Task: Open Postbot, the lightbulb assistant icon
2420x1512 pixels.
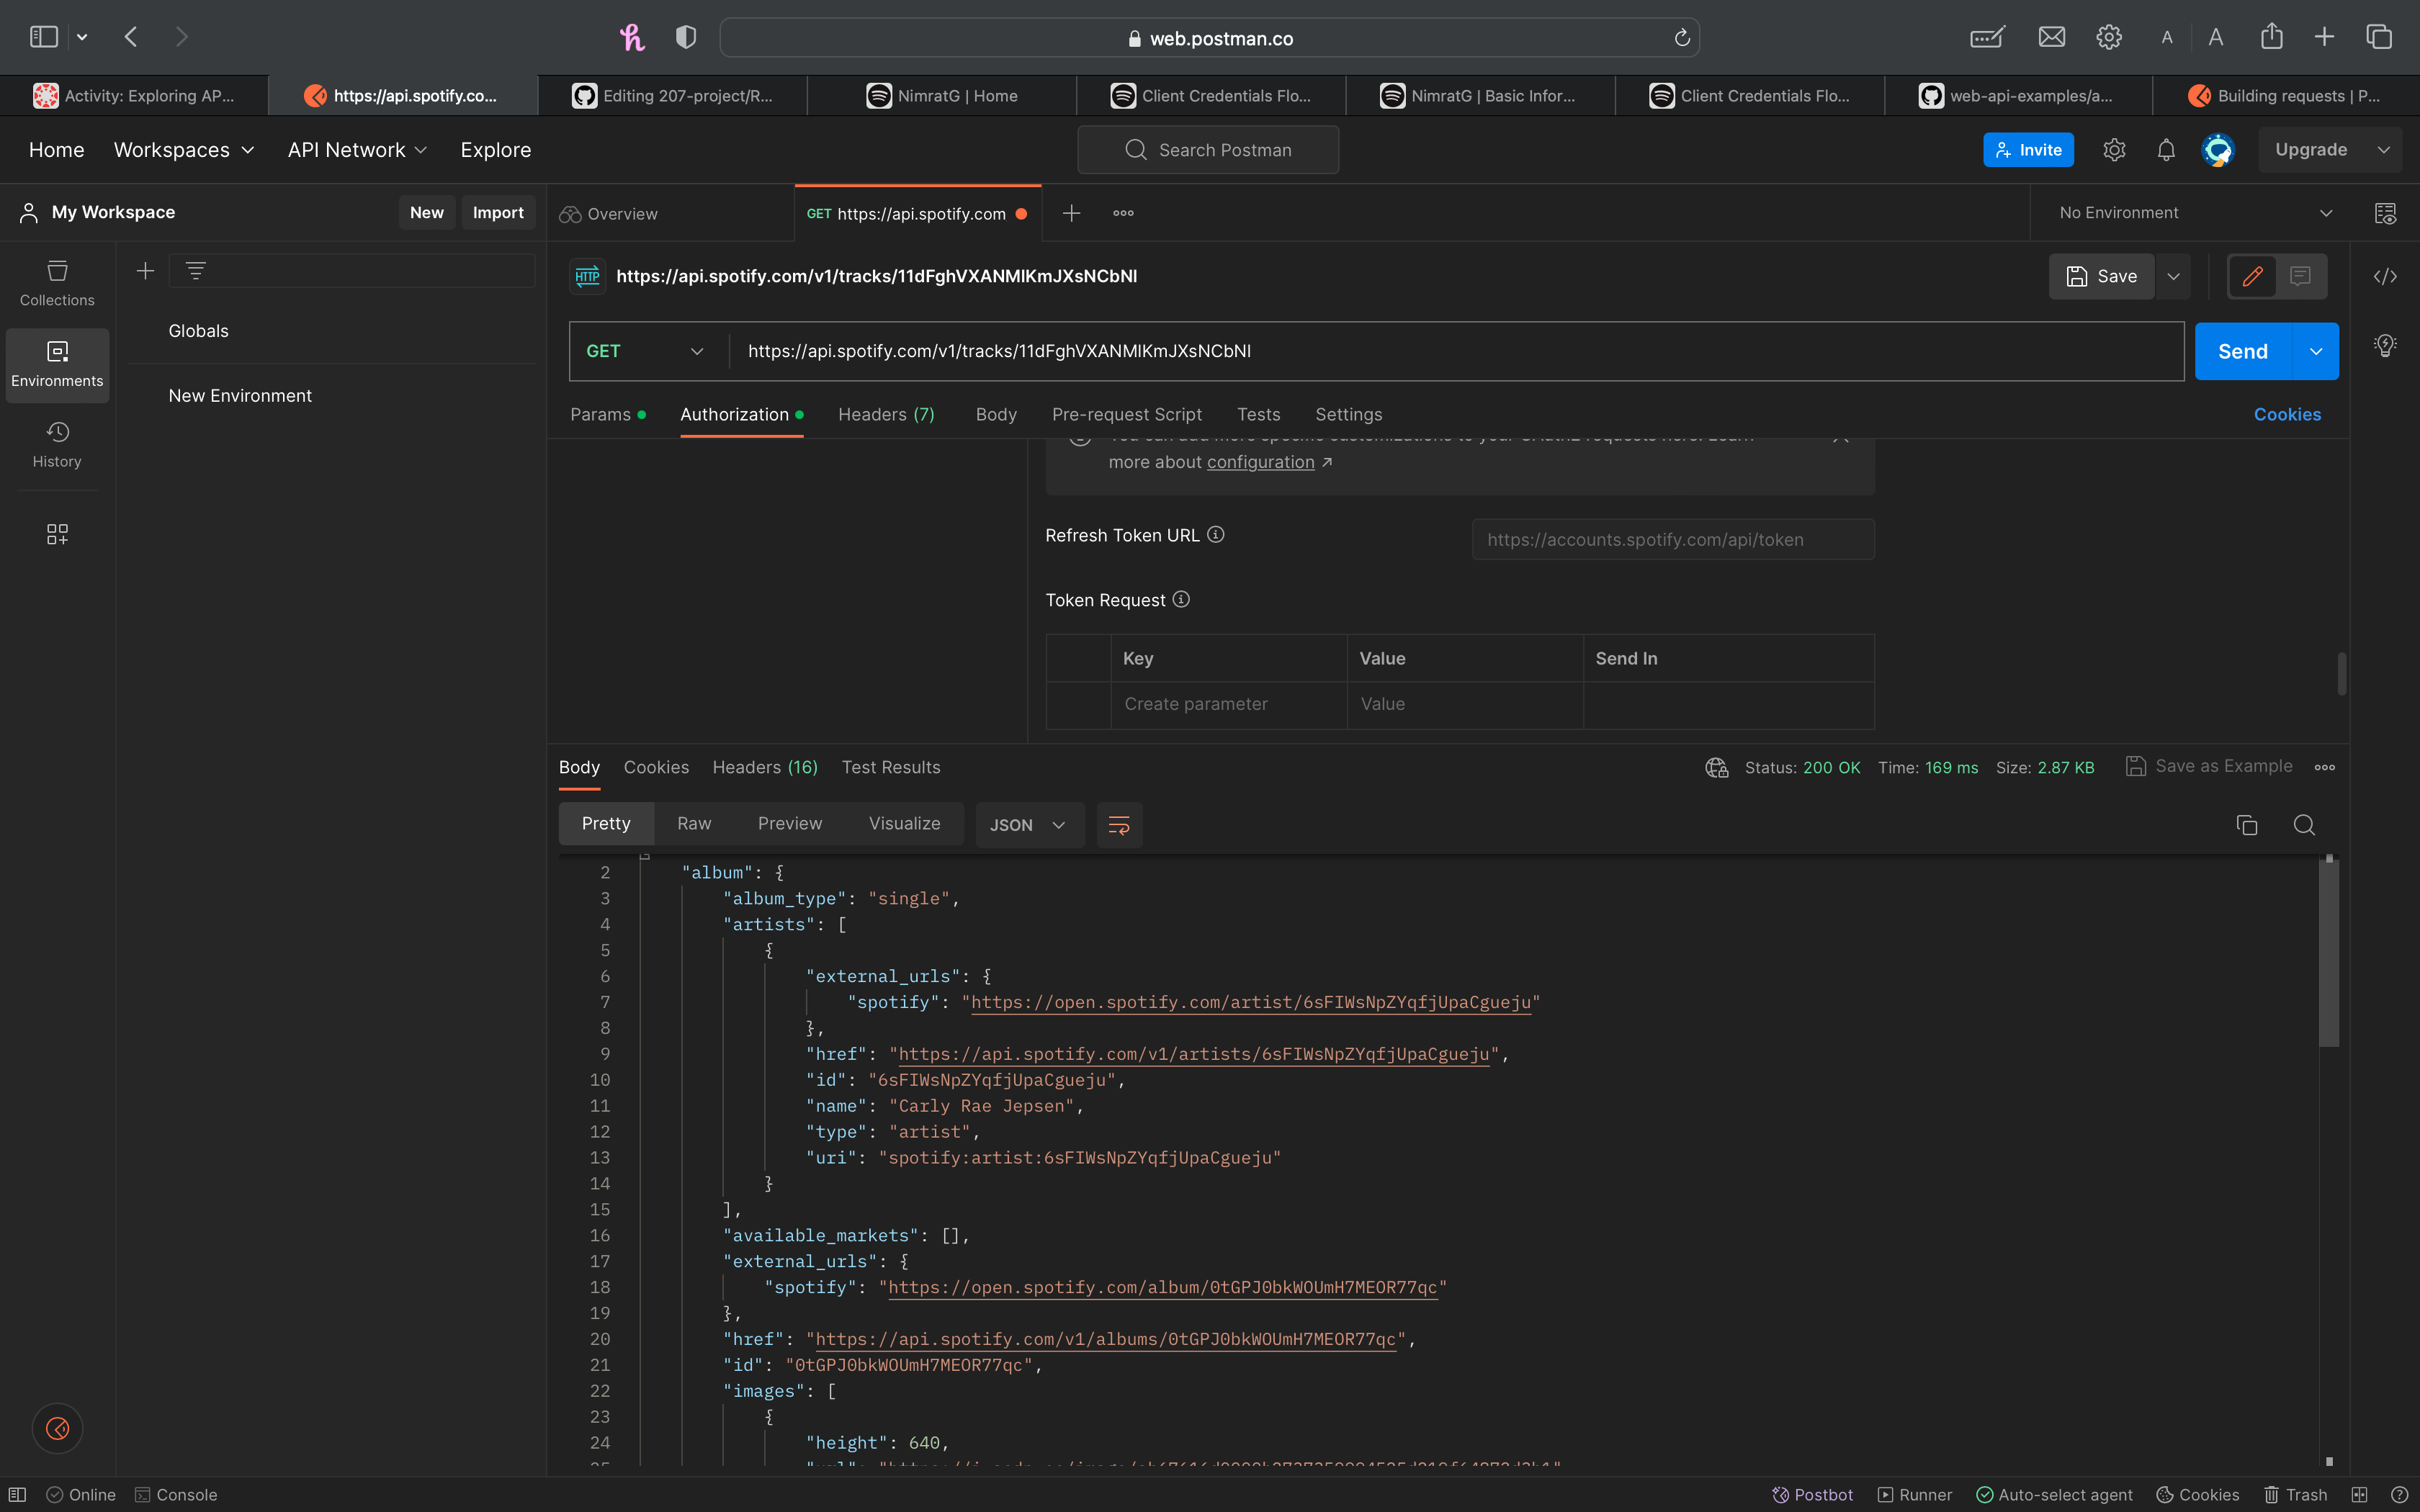Action: (2385, 345)
